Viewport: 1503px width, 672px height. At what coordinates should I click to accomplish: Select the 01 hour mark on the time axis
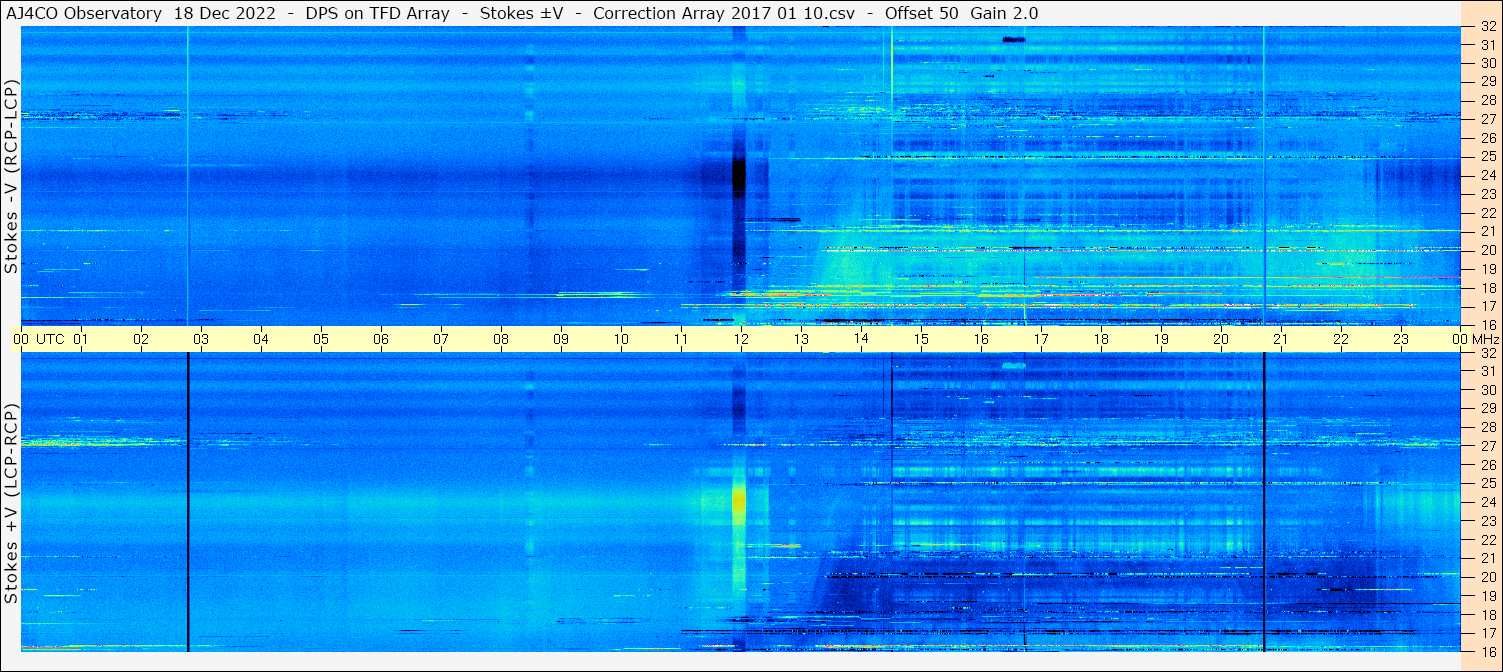click(x=81, y=339)
